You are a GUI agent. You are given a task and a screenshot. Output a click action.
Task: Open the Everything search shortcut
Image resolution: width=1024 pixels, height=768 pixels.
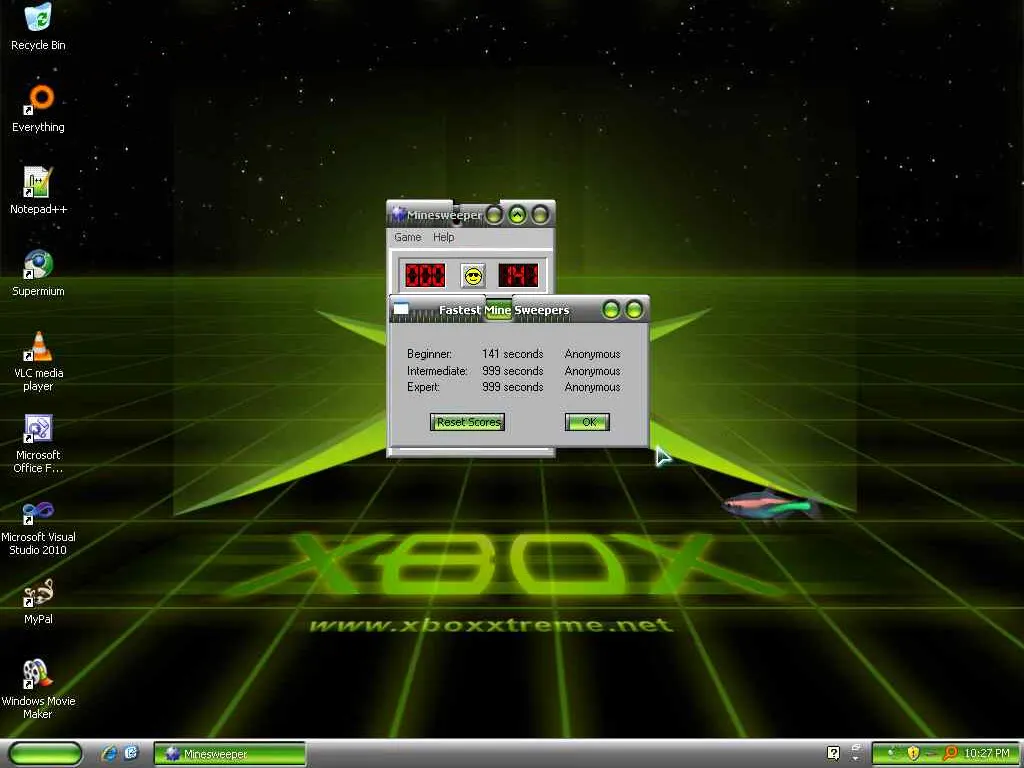point(38,109)
